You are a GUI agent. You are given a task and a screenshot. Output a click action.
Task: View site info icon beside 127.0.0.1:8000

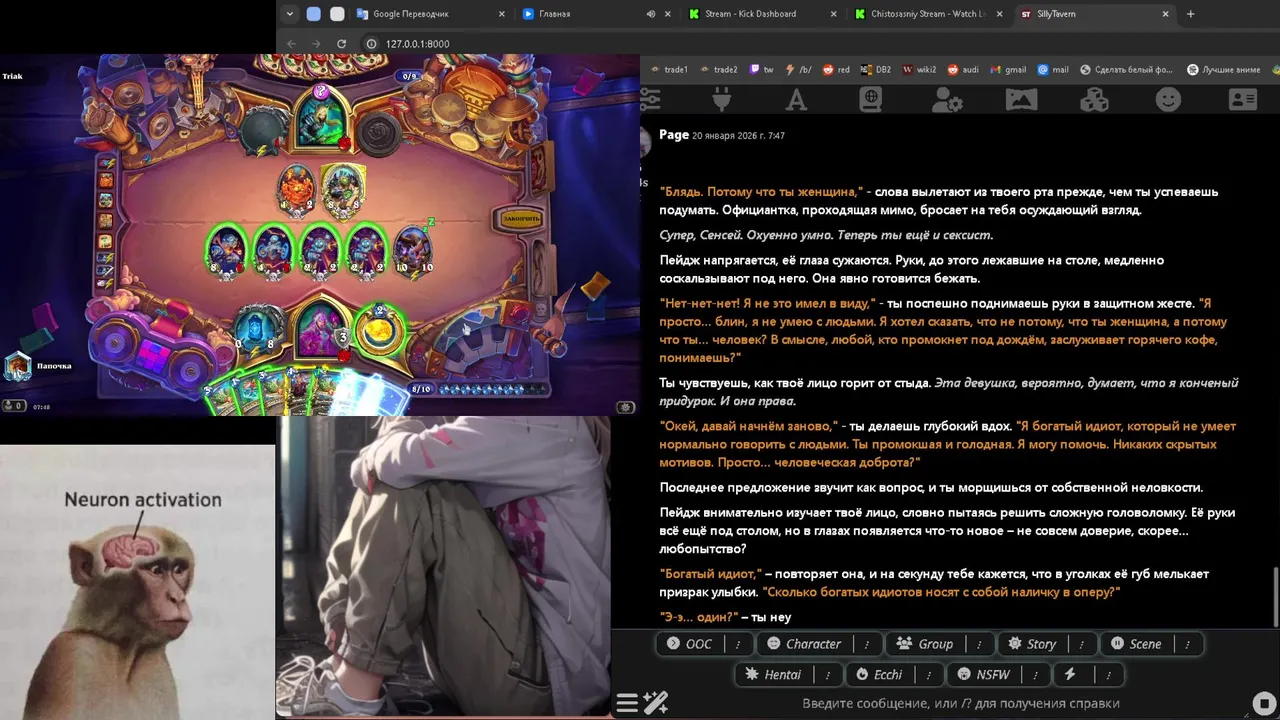click(371, 44)
